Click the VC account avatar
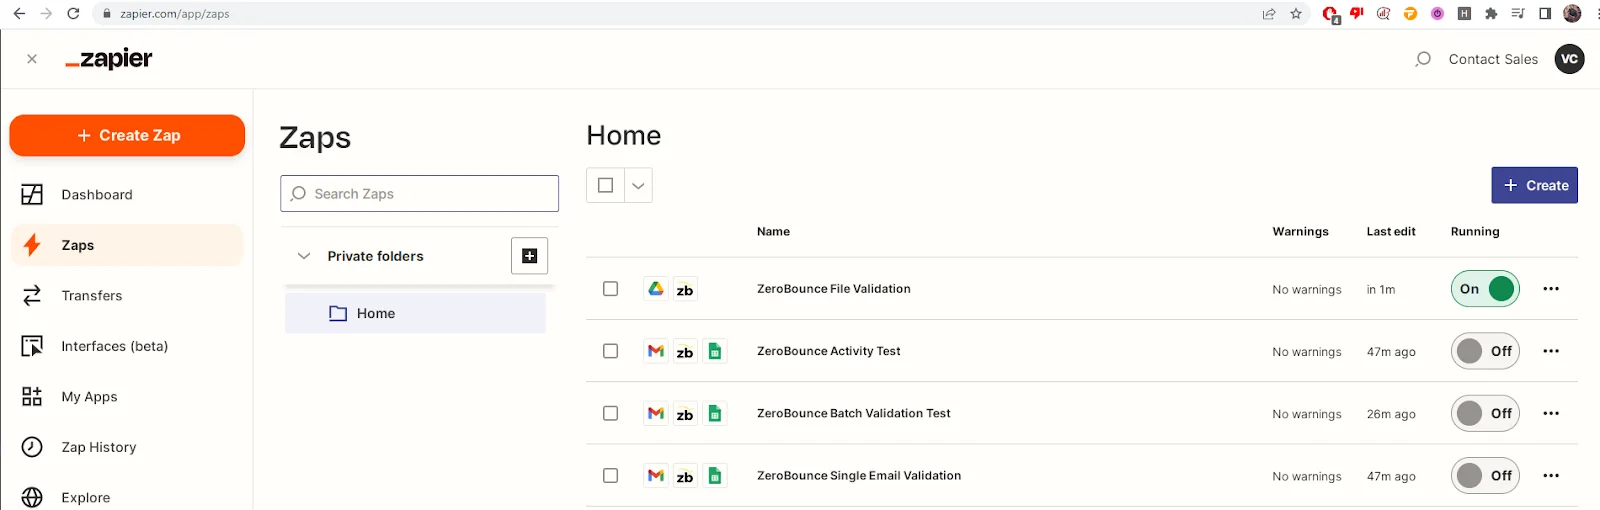The height and width of the screenshot is (510, 1600). pyautogui.click(x=1569, y=59)
